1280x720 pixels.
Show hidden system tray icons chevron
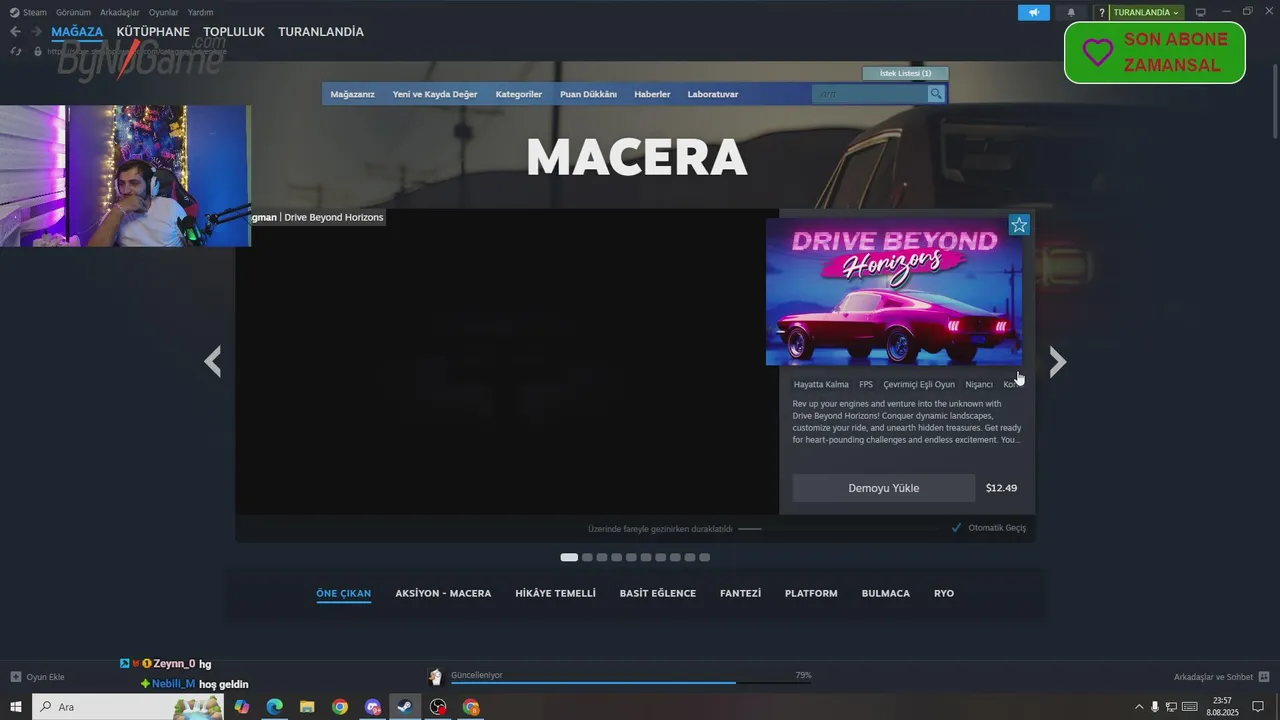click(x=1139, y=707)
